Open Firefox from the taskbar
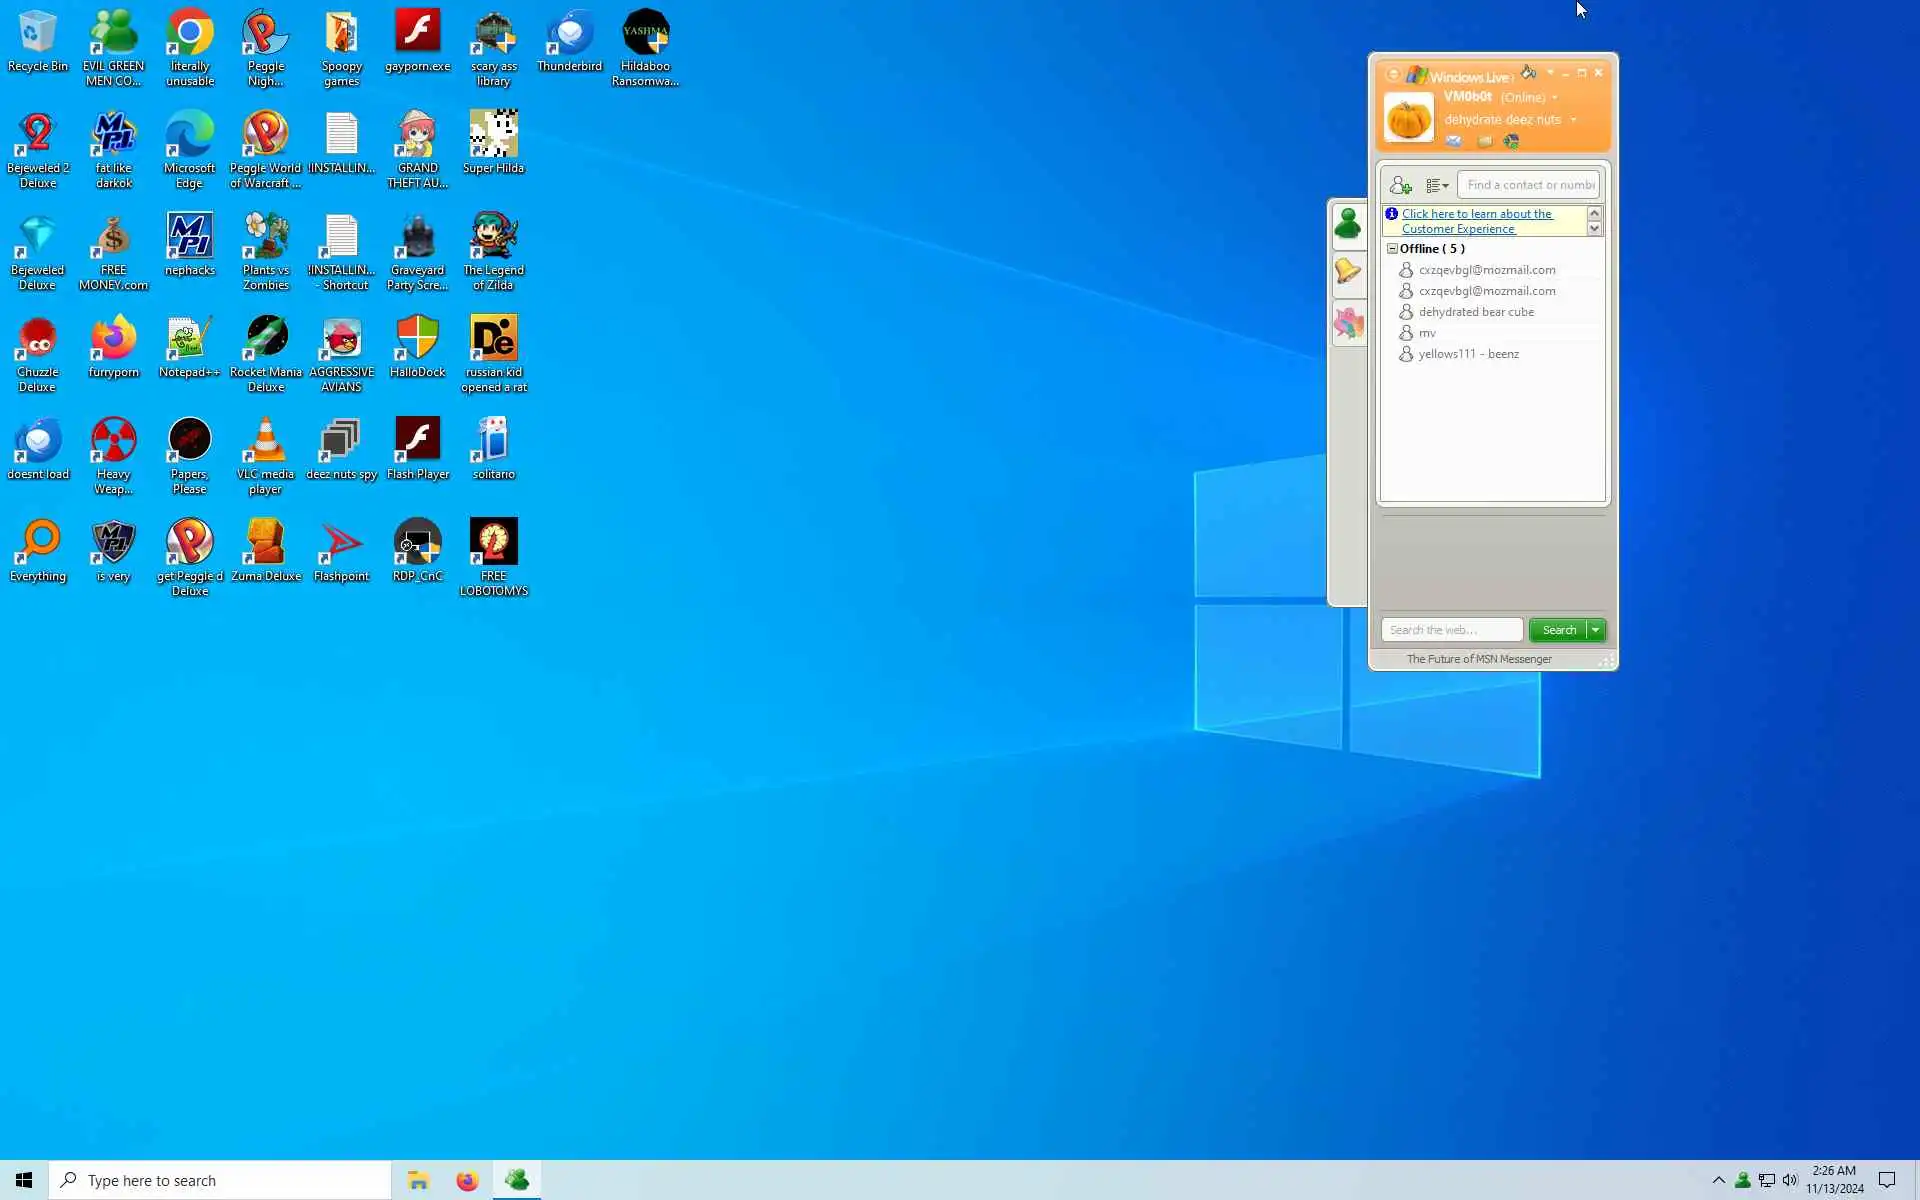Viewport: 1920px width, 1200px height. point(467,1181)
